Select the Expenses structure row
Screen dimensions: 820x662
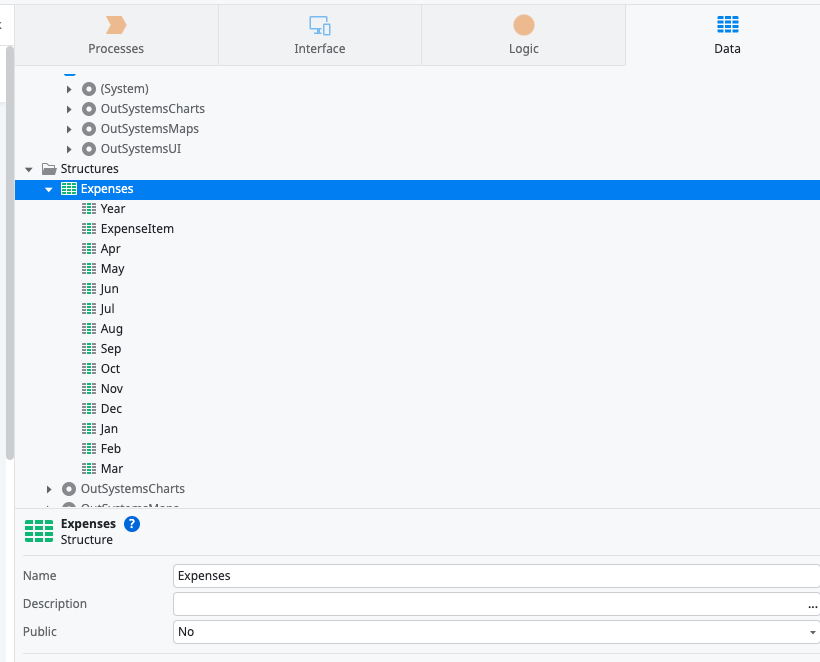pos(417,189)
